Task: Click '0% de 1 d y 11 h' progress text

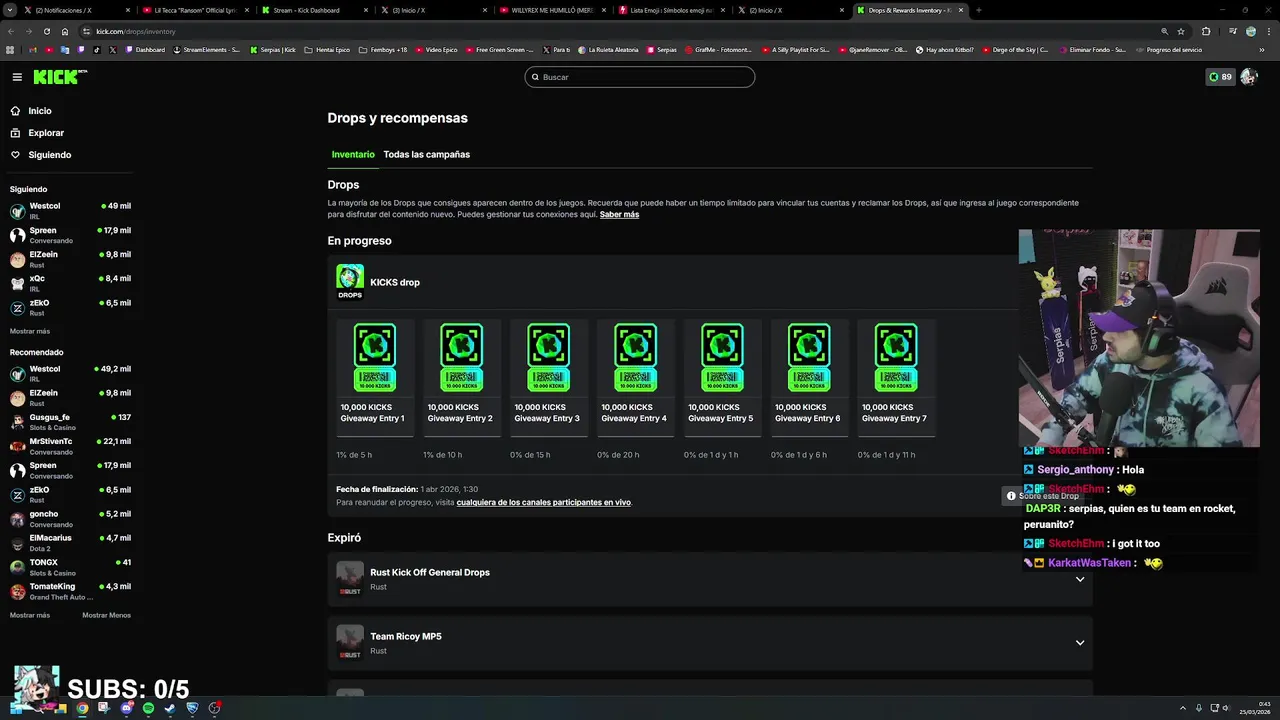Action: click(x=886, y=455)
